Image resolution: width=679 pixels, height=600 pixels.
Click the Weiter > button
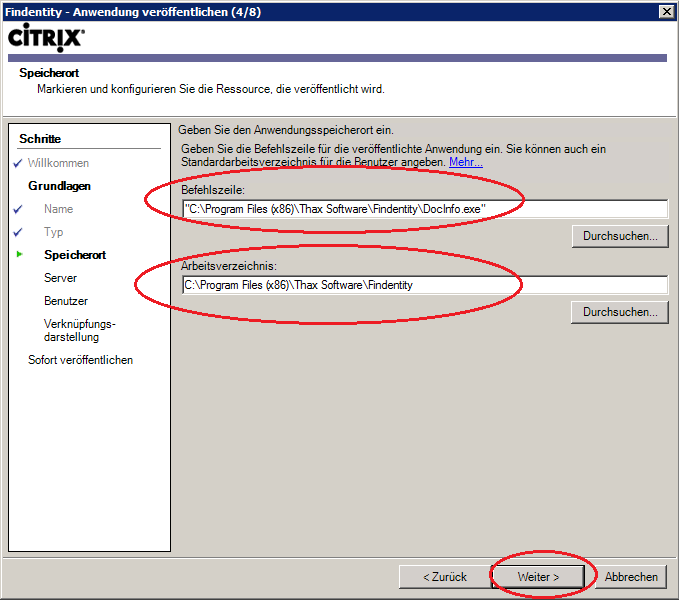538,577
